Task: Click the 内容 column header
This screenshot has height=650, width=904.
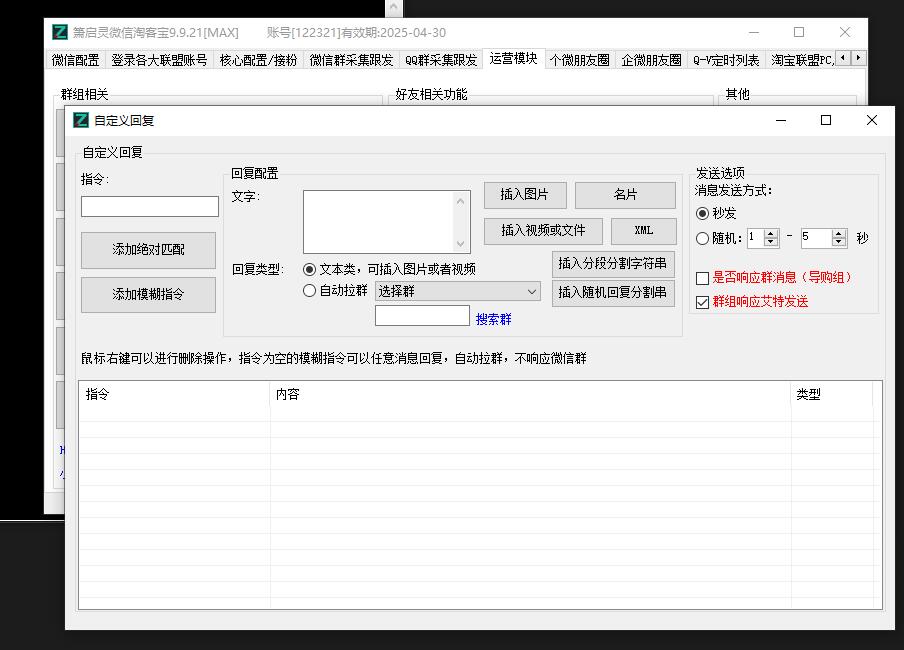Action: pos(530,394)
